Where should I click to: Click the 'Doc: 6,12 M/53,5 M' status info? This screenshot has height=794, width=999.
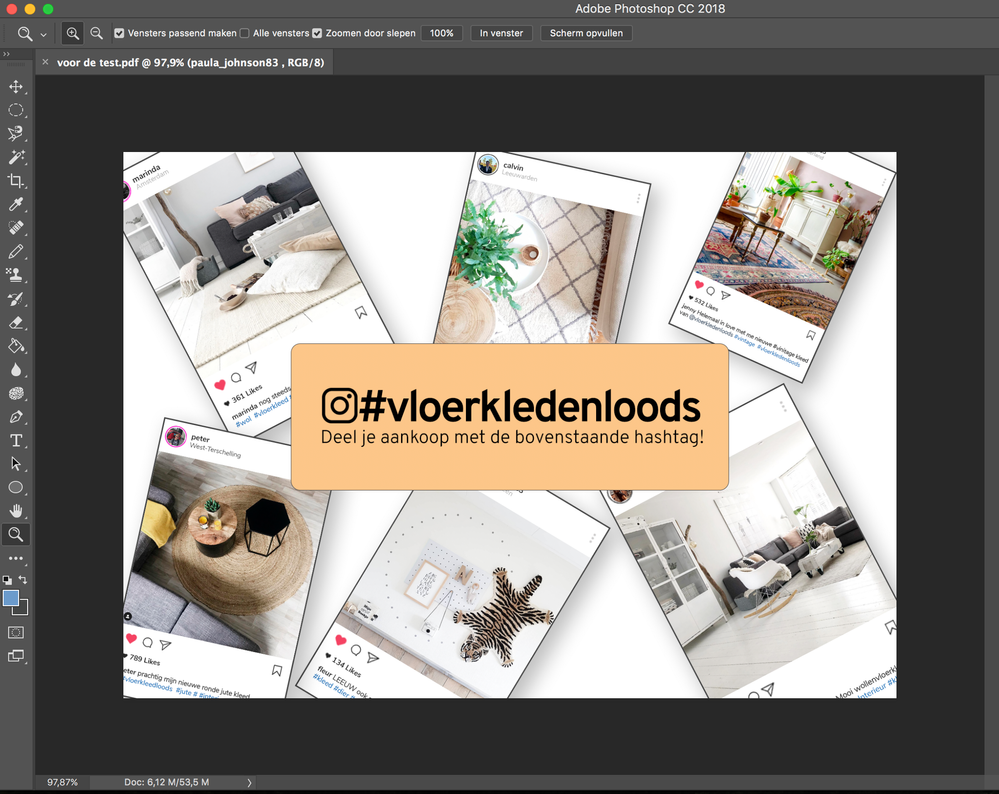(x=167, y=783)
